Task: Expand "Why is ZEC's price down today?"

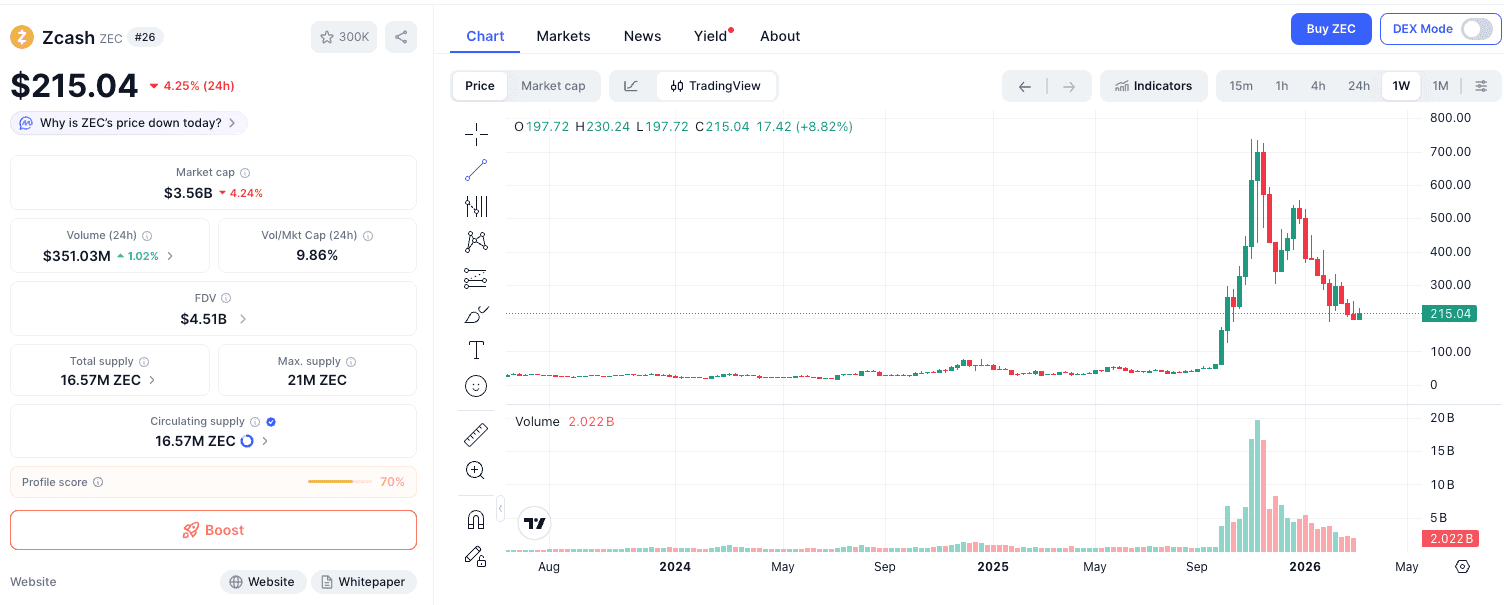Action: click(x=129, y=123)
